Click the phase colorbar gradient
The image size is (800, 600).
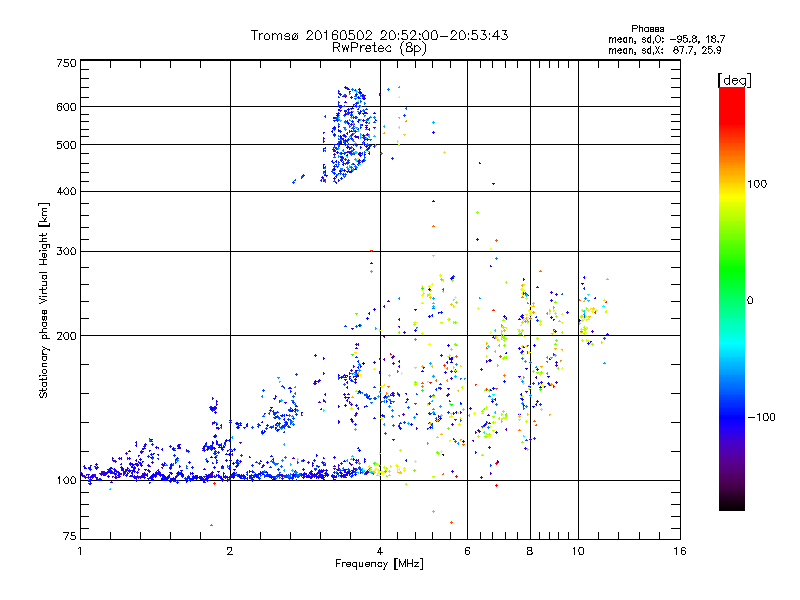(x=732, y=298)
